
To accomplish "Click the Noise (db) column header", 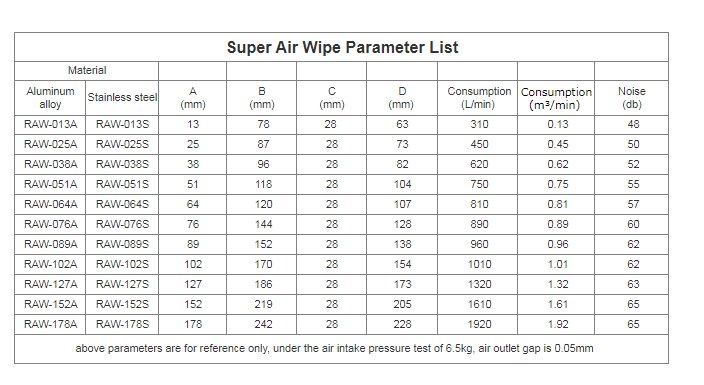I will tap(631, 97).
